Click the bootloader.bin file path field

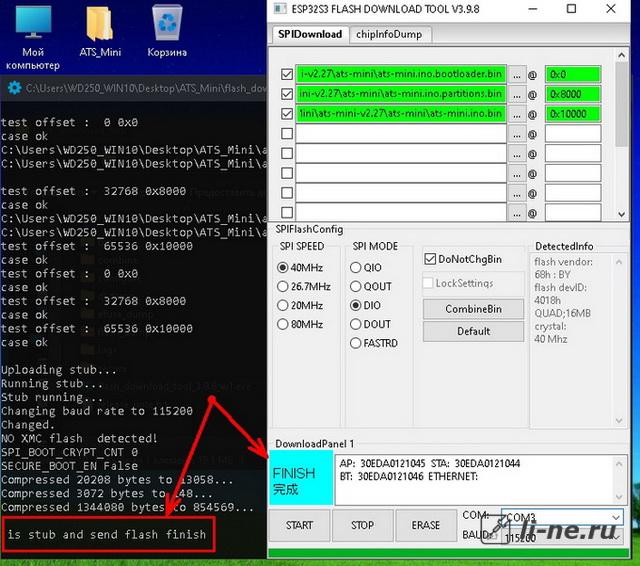tap(401, 74)
